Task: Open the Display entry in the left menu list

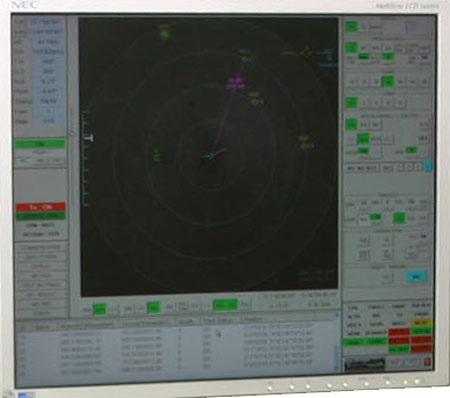Action: coord(41,267)
